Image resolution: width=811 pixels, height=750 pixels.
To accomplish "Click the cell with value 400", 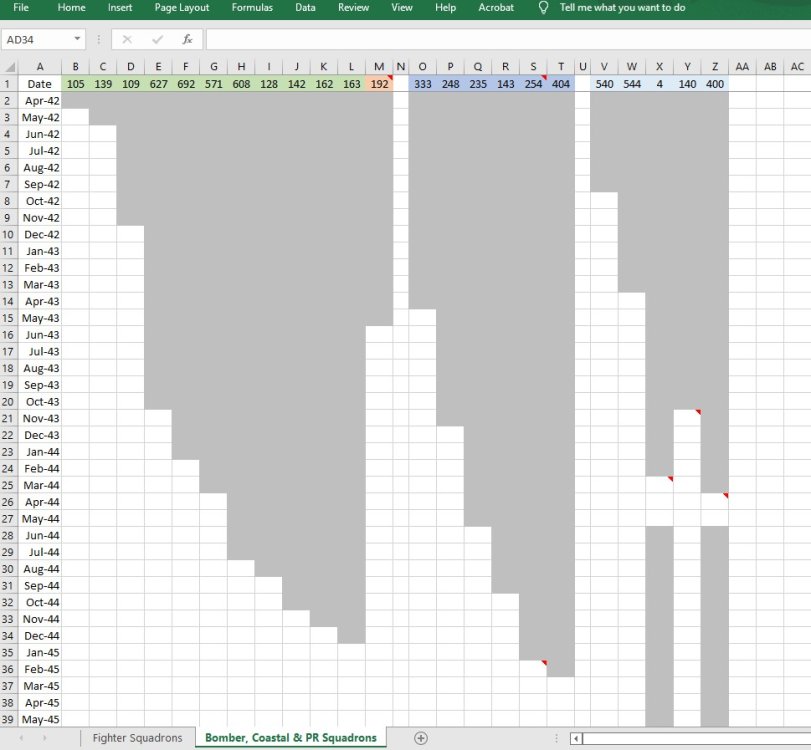I will tap(715, 84).
